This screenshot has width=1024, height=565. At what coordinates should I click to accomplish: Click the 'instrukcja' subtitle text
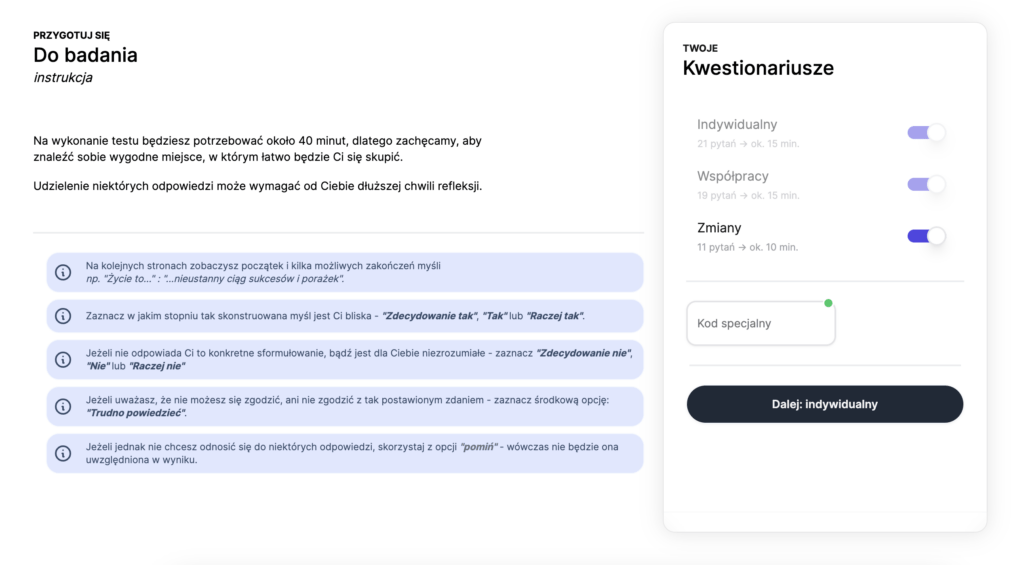[63, 78]
